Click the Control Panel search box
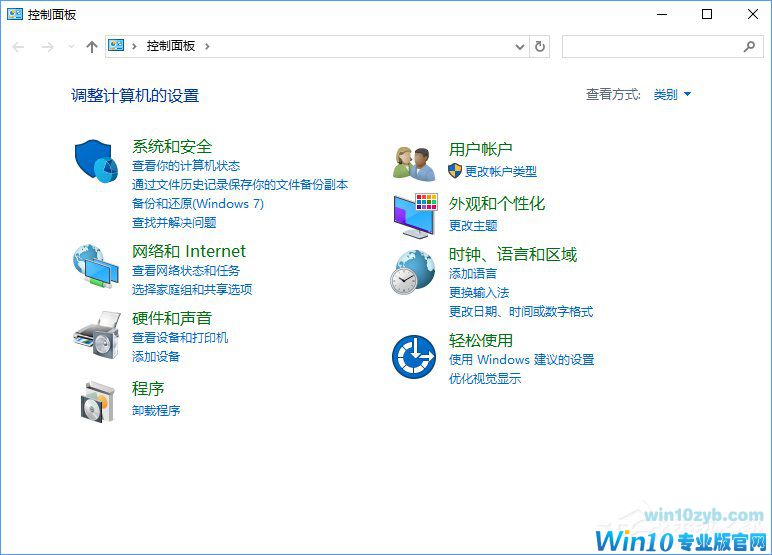 663,46
